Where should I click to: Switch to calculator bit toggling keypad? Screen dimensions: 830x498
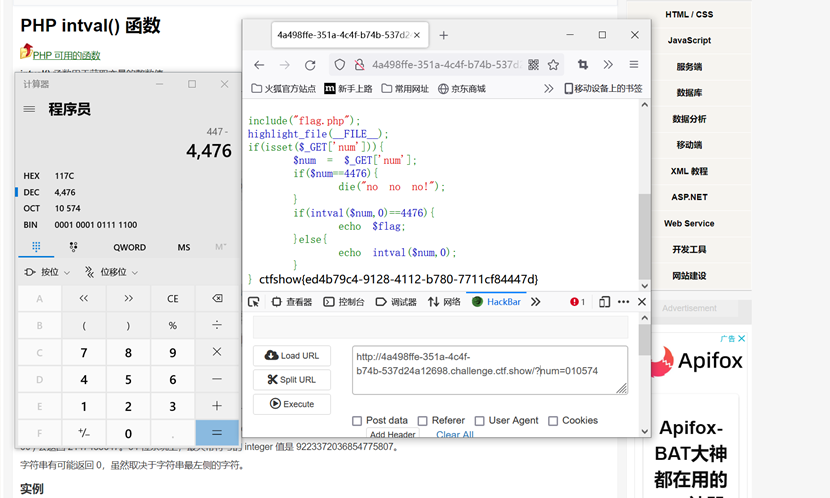[x=73, y=247]
